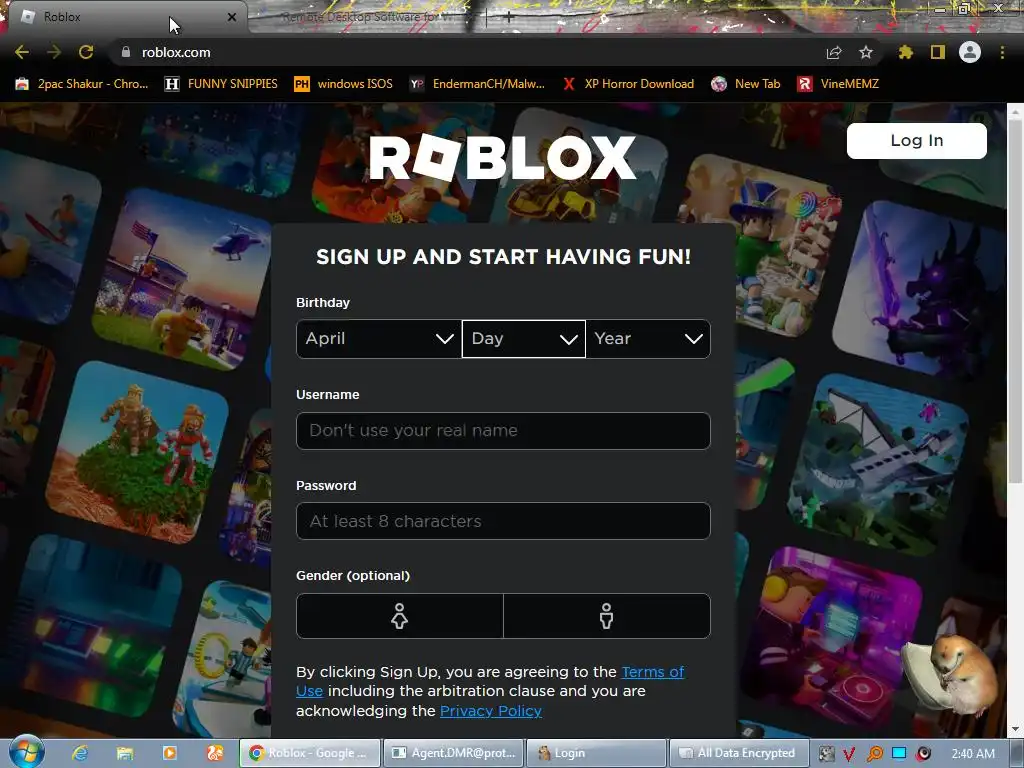Switch to the Agent.DMR@prot... taskbar window

tap(453, 753)
